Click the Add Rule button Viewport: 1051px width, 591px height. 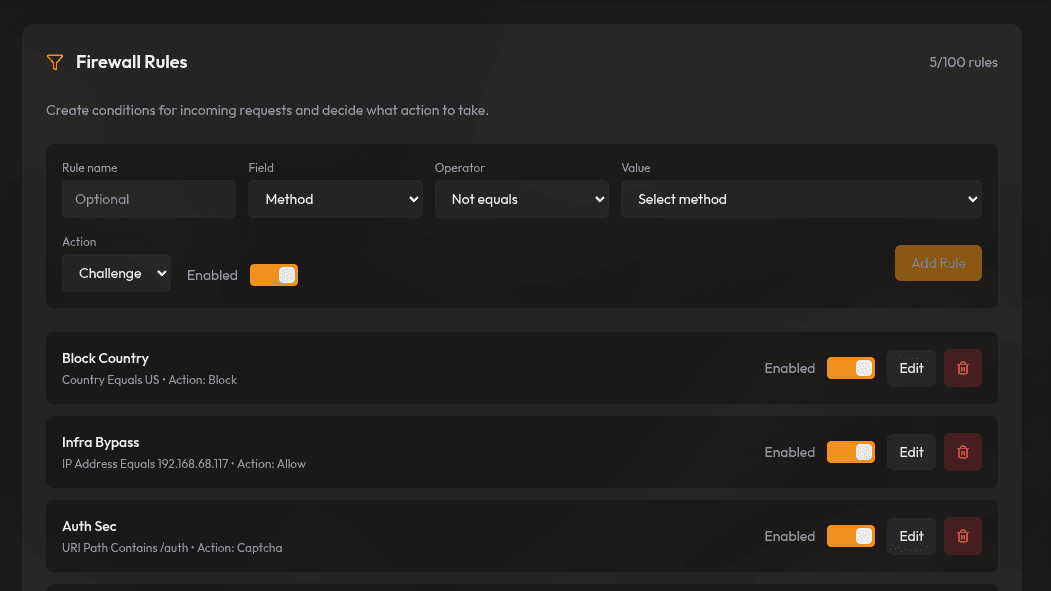pos(937,263)
